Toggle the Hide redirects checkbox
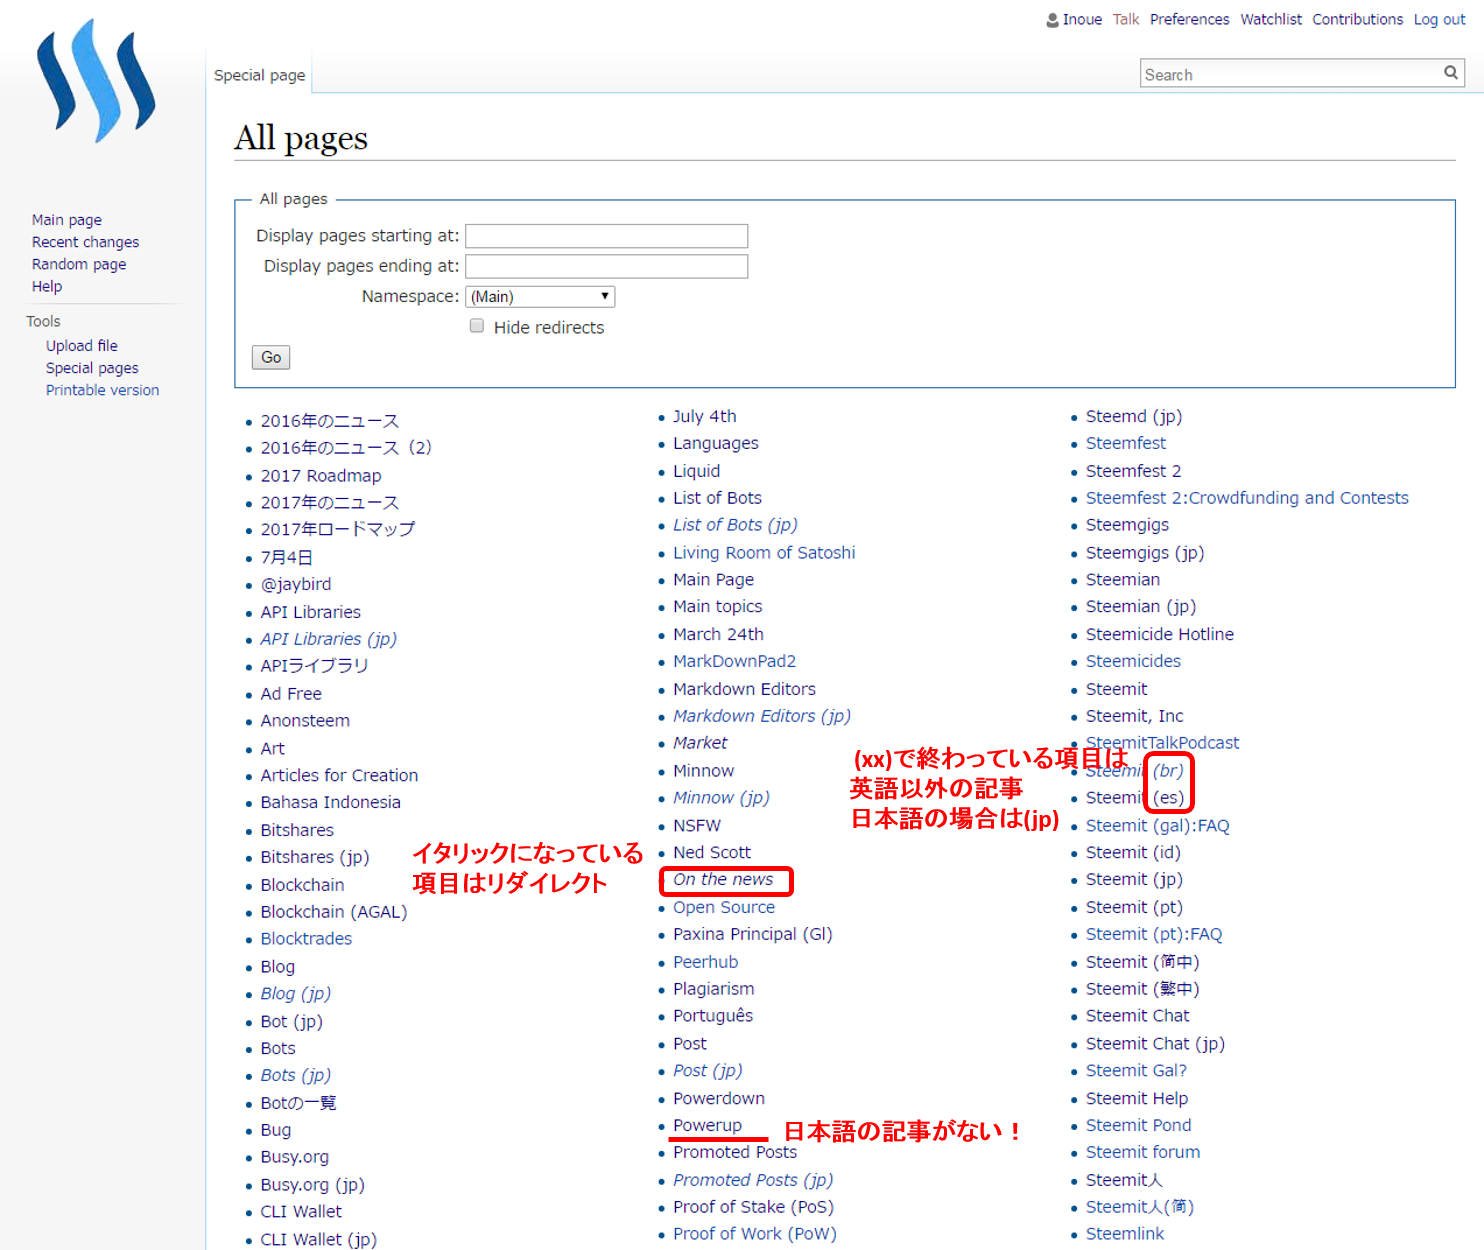1484x1250 pixels. click(x=477, y=326)
